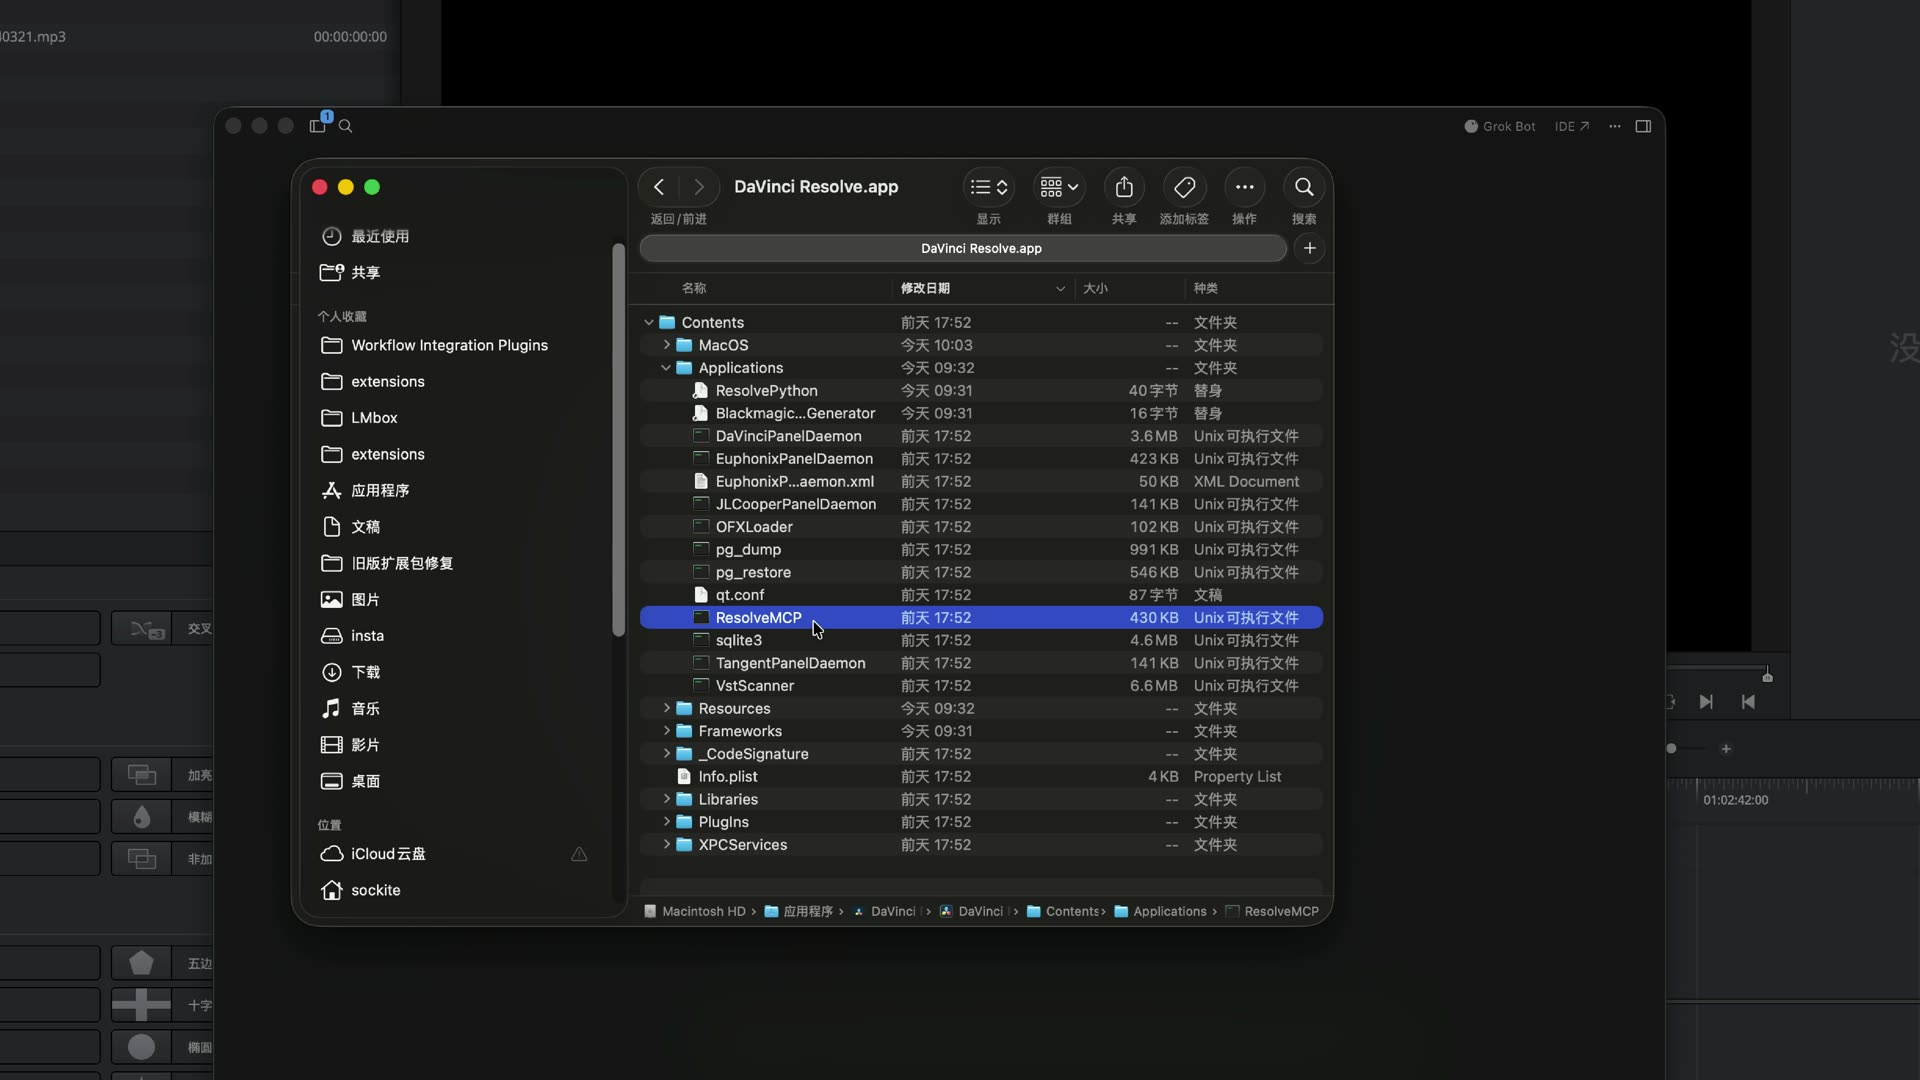
Task: Click the add tag icon in toolbar
Action: (1184, 187)
